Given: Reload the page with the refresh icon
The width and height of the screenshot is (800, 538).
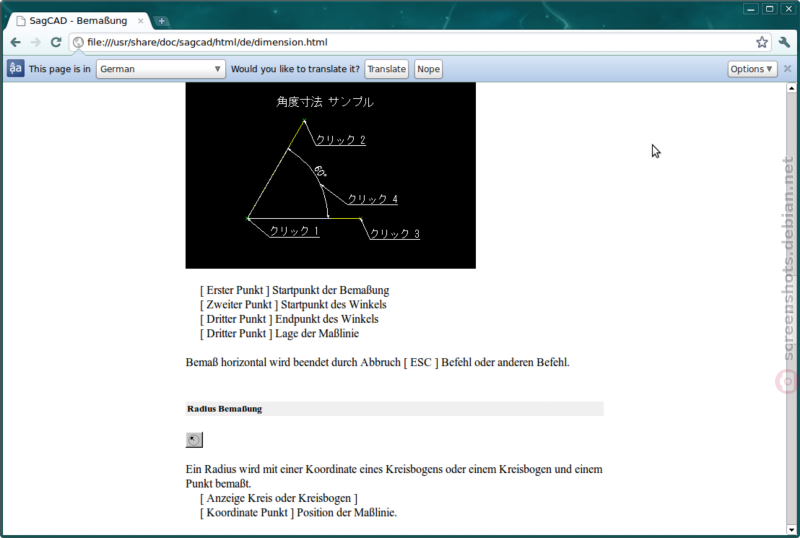Looking at the screenshot, I should coord(56,42).
